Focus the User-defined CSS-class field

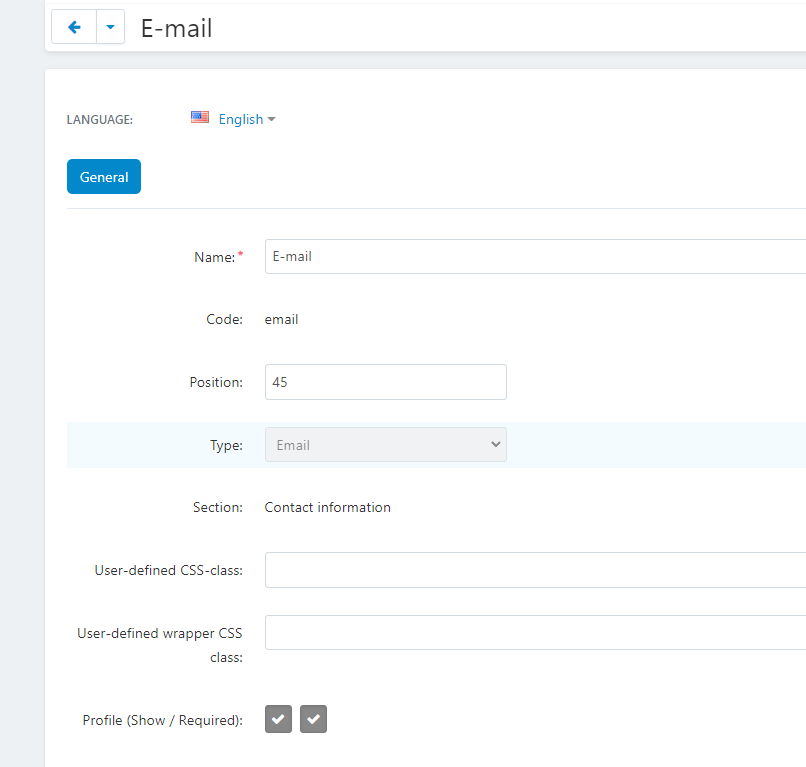535,570
